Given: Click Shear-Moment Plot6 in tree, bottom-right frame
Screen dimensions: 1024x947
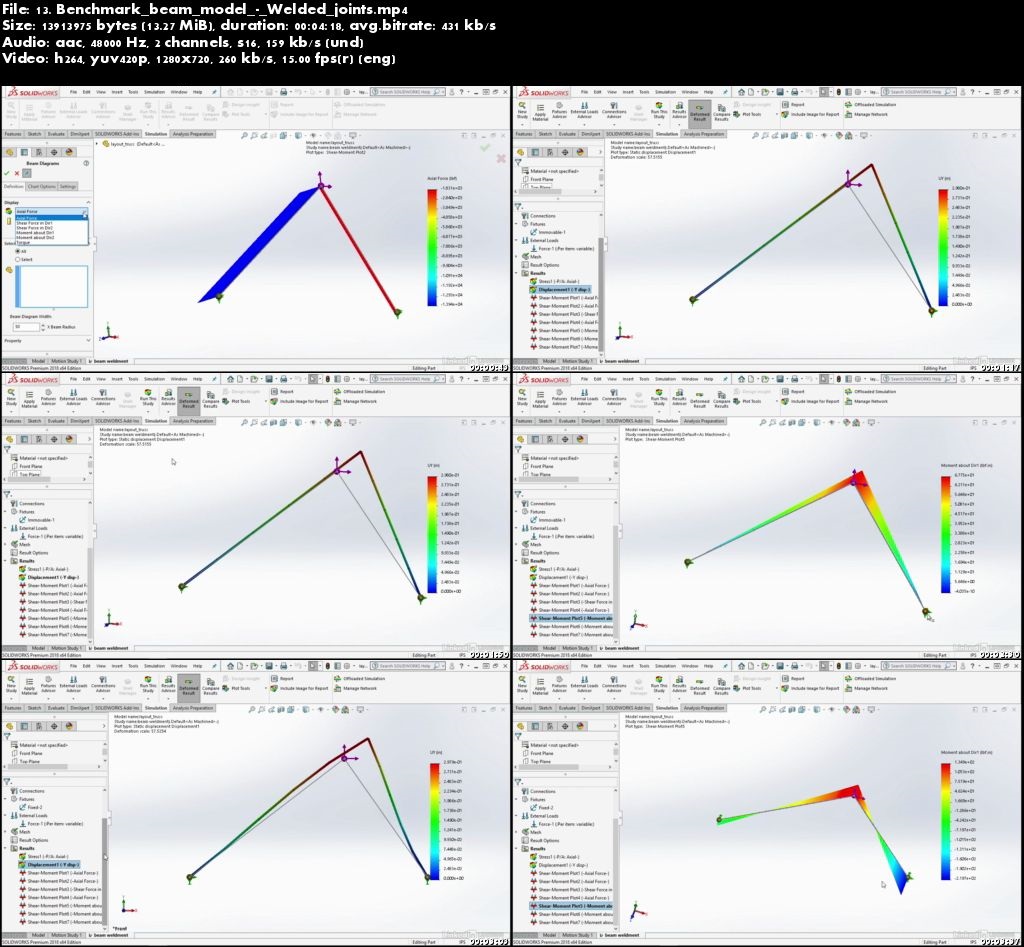Looking at the screenshot, I should (570, 914).
